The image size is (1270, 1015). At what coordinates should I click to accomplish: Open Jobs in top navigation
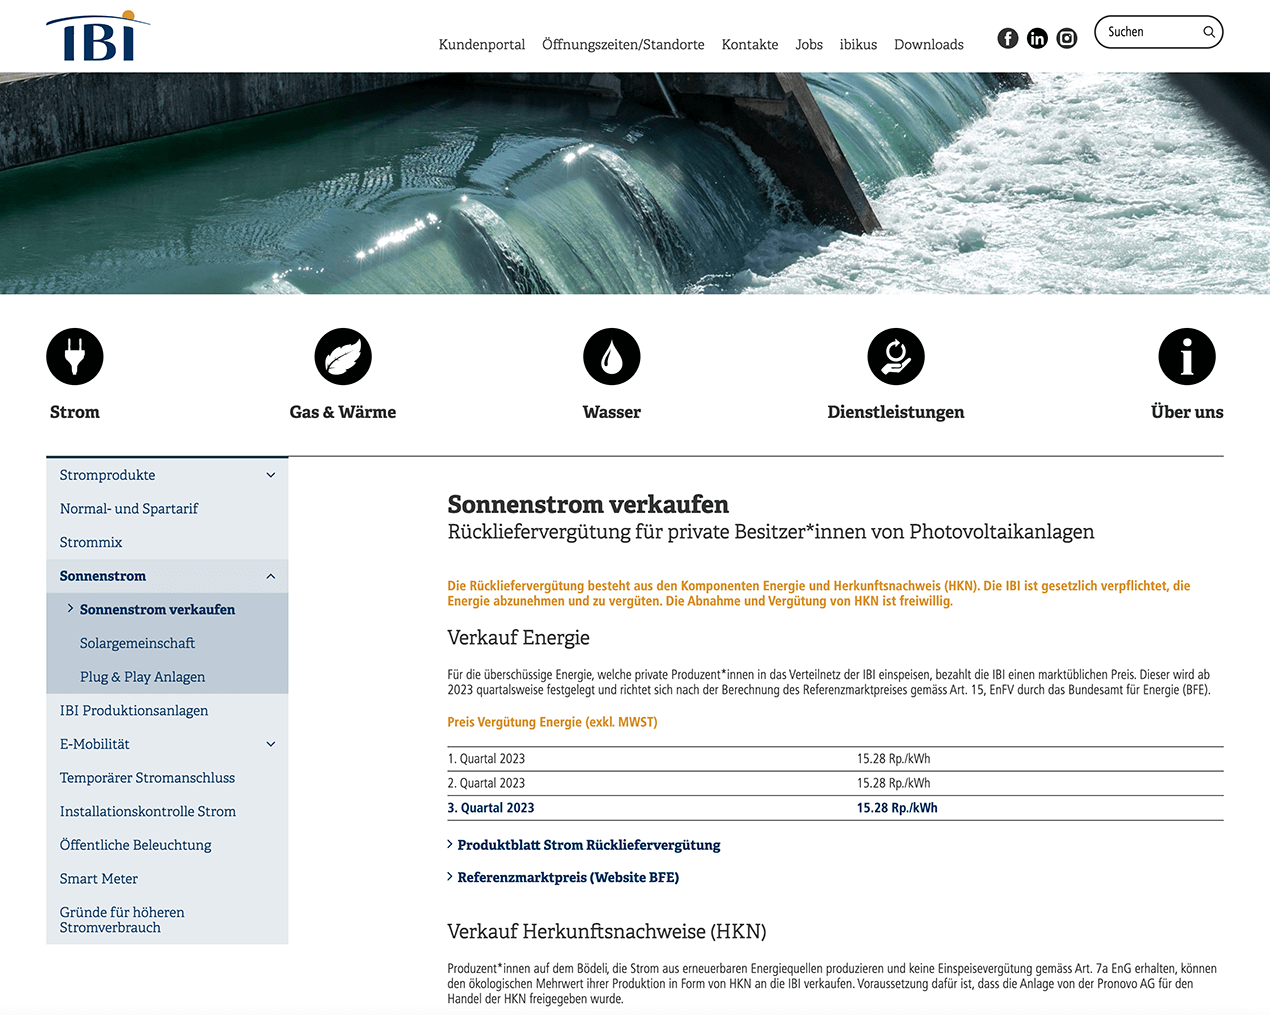(809, 44)
